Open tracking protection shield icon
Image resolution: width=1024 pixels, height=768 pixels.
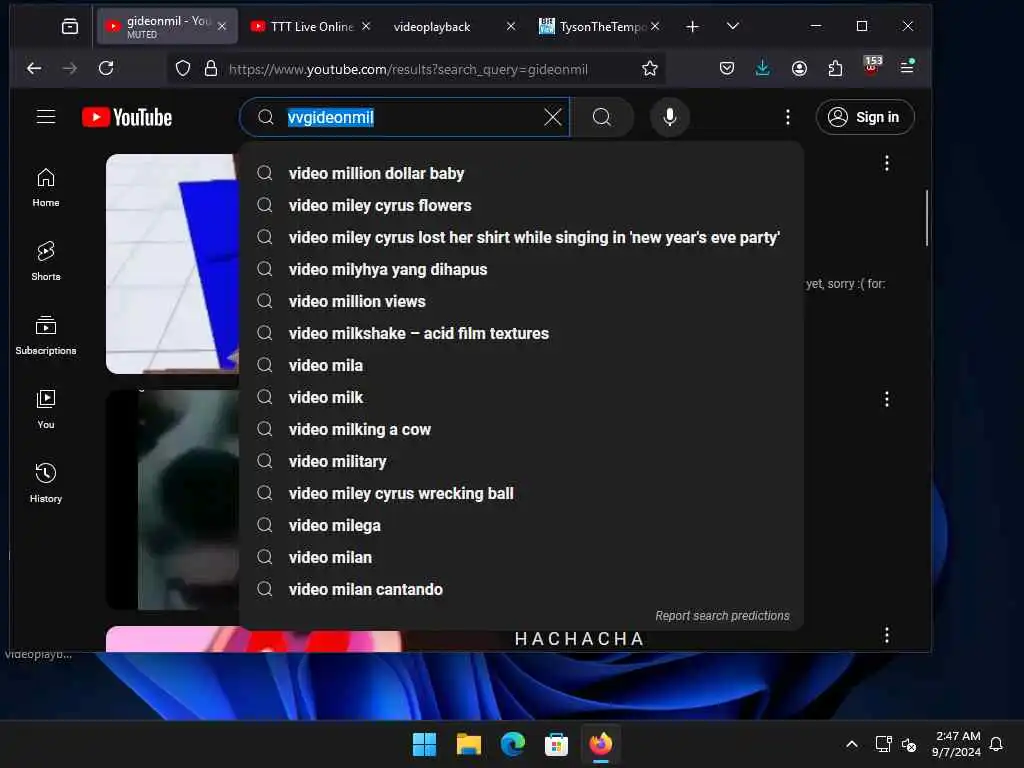(x=183, y=69)
